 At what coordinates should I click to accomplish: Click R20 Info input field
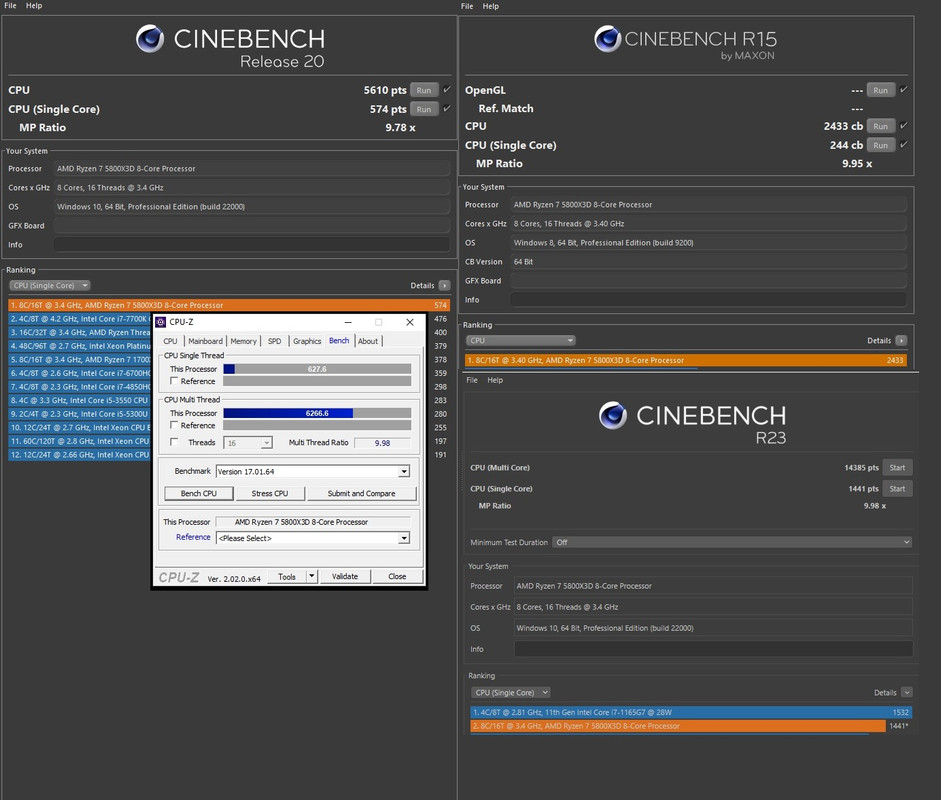(x=252, y=244)
